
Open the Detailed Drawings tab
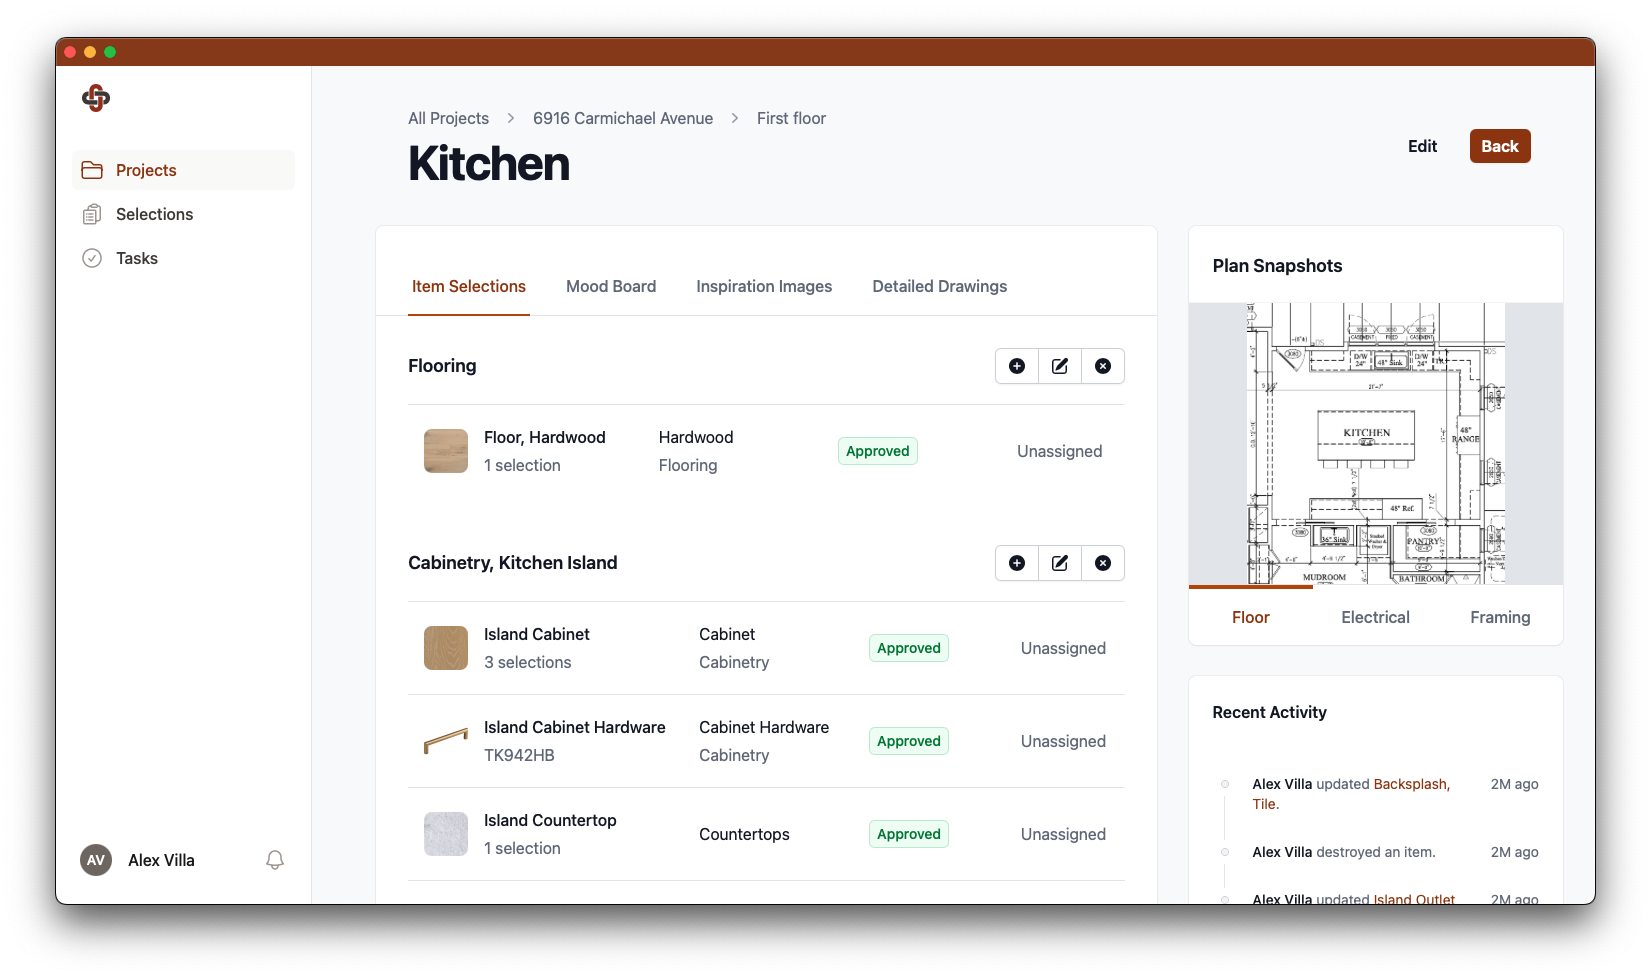point(939,286)
